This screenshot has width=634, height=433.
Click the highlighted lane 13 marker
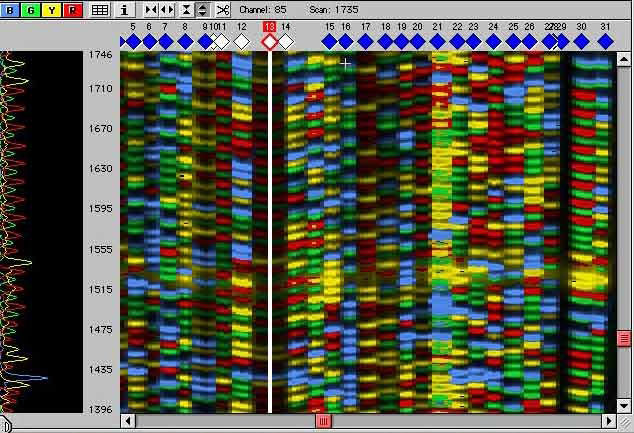270,42
